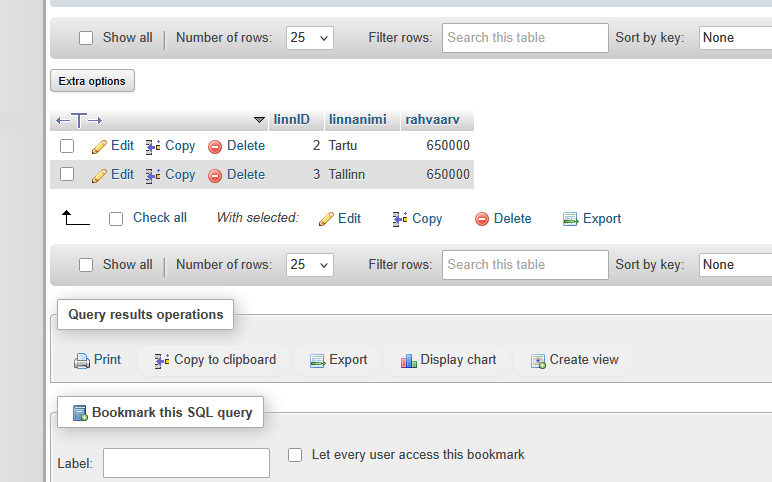Click the bookmark Label input field

click(186, 463)
